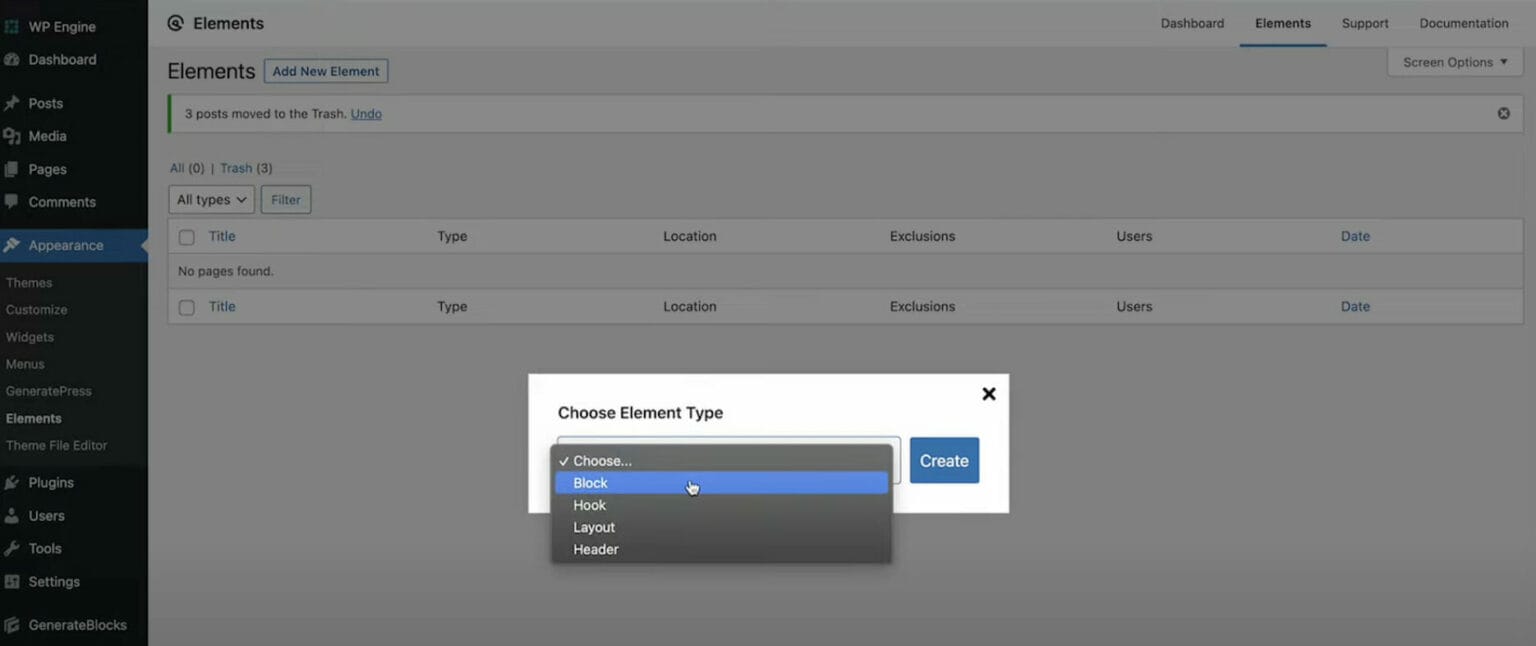
Task: Open the All types filter dropdown
Action: tap(211, 200)
